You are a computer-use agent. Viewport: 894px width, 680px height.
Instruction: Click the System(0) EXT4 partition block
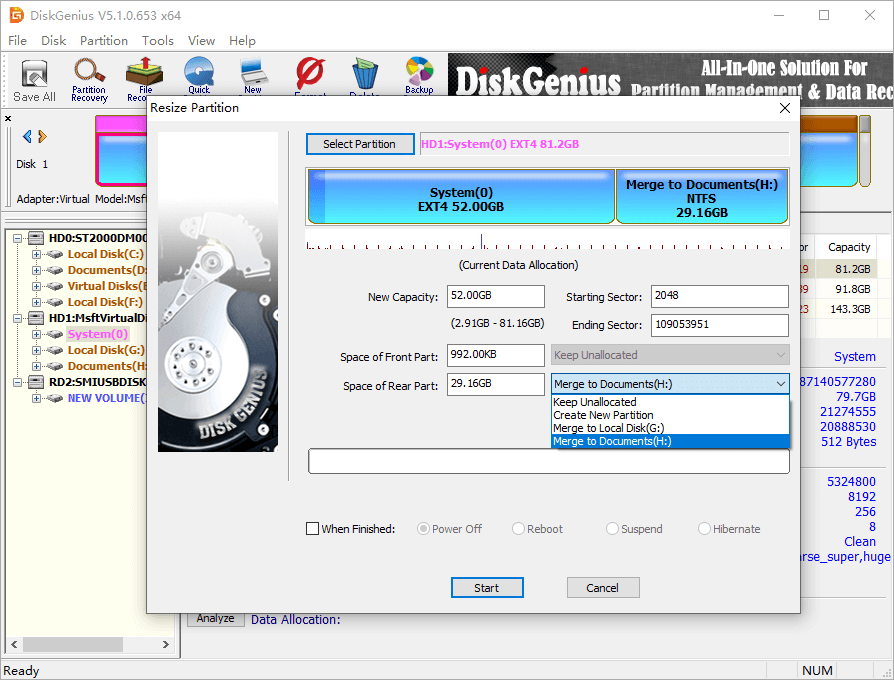(461, 197)
